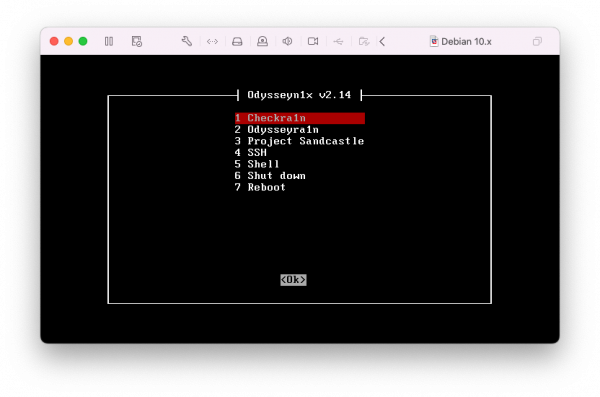Collapse toolbar with left chevron
600x397 pixels.
tap(382, 41)
